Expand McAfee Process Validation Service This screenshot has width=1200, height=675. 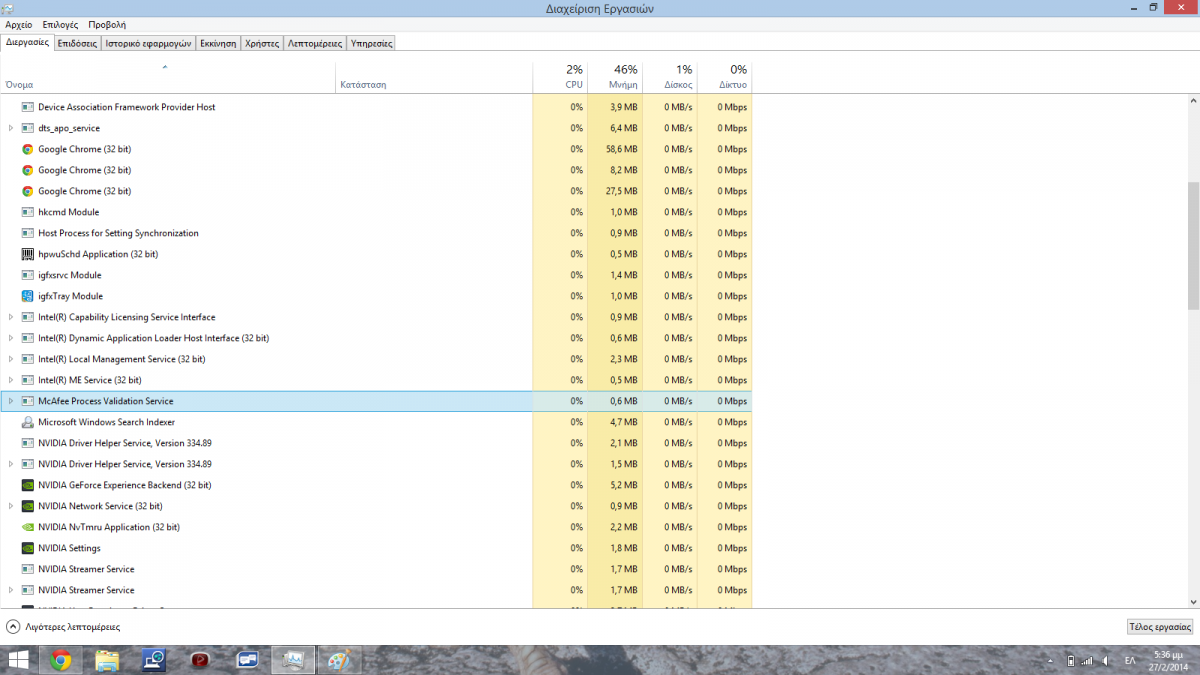coord(10,401)
